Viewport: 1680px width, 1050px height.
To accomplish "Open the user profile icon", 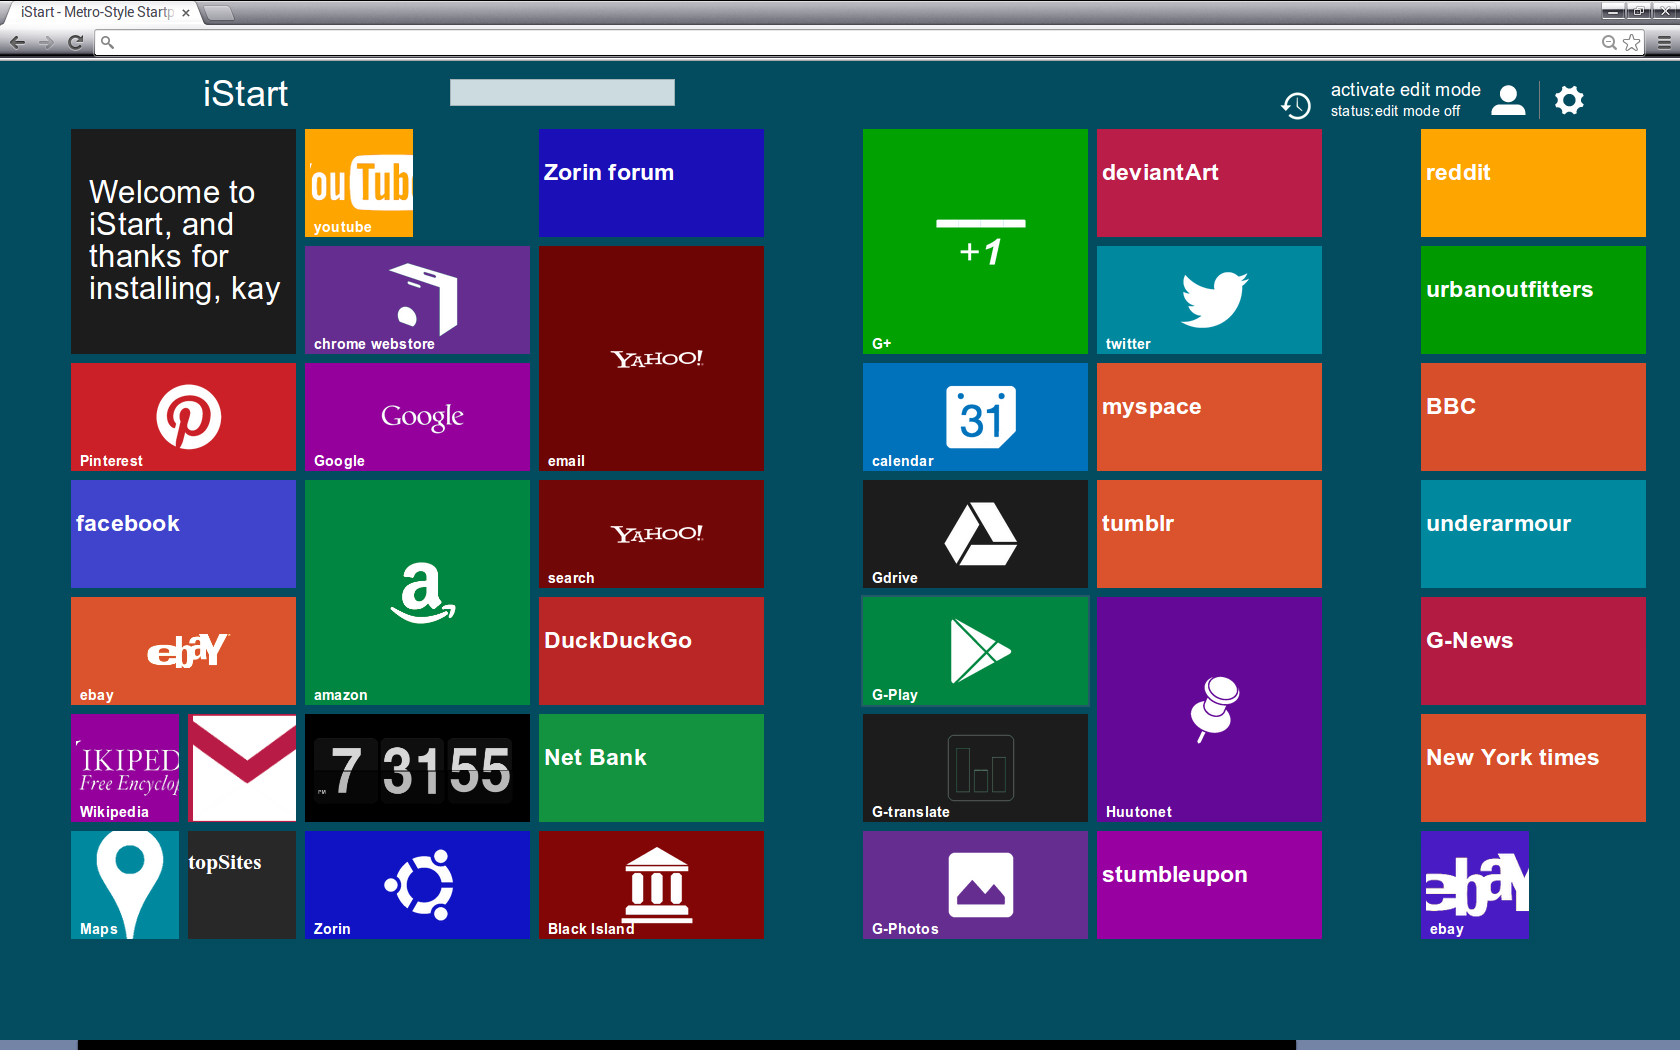I will (1508, 100).
